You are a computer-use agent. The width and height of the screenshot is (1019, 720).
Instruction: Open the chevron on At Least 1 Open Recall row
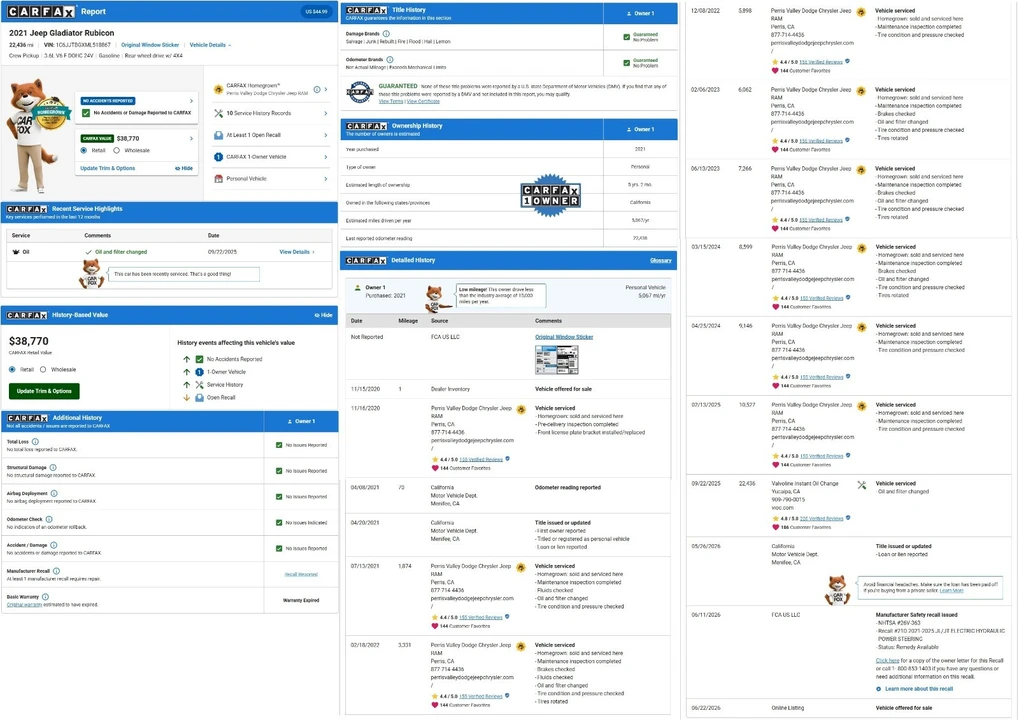point(326,135)
